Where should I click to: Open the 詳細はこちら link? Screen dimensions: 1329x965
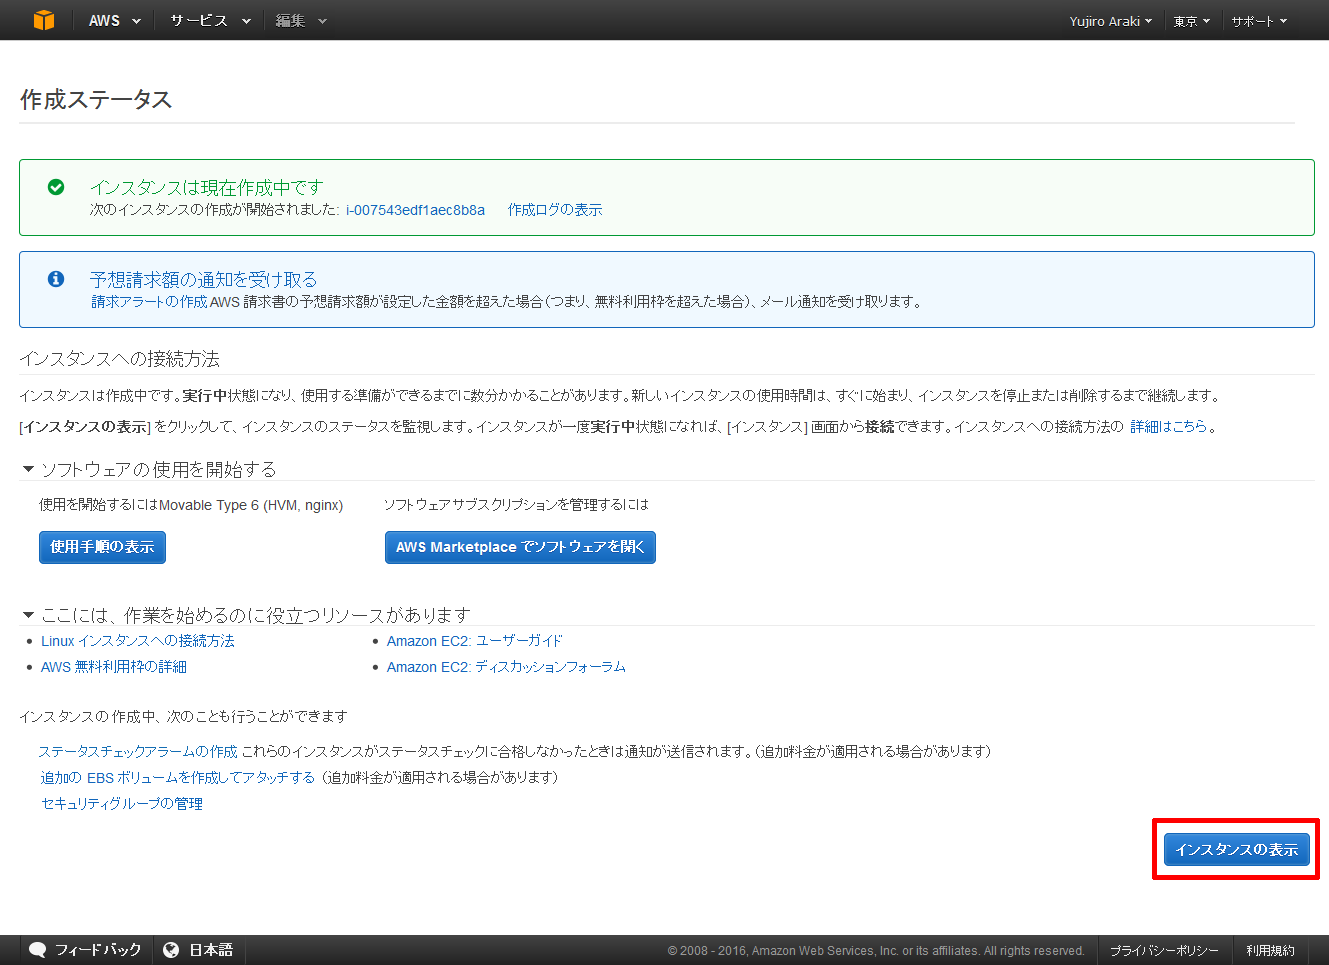1169,427
